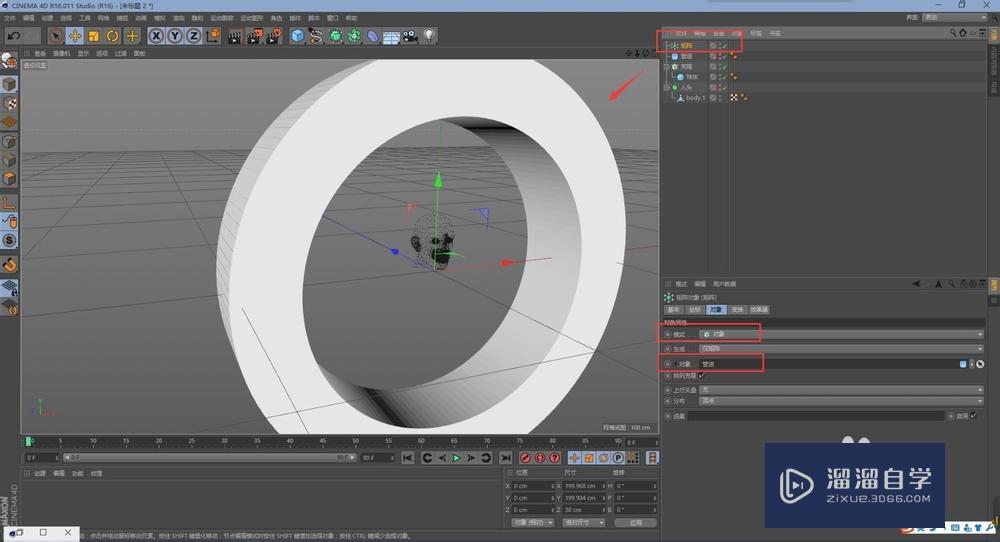Open the size-mode dropdown in coordinate manager
This screenshot has height=542, width=1000.
[x=584, y=523]
